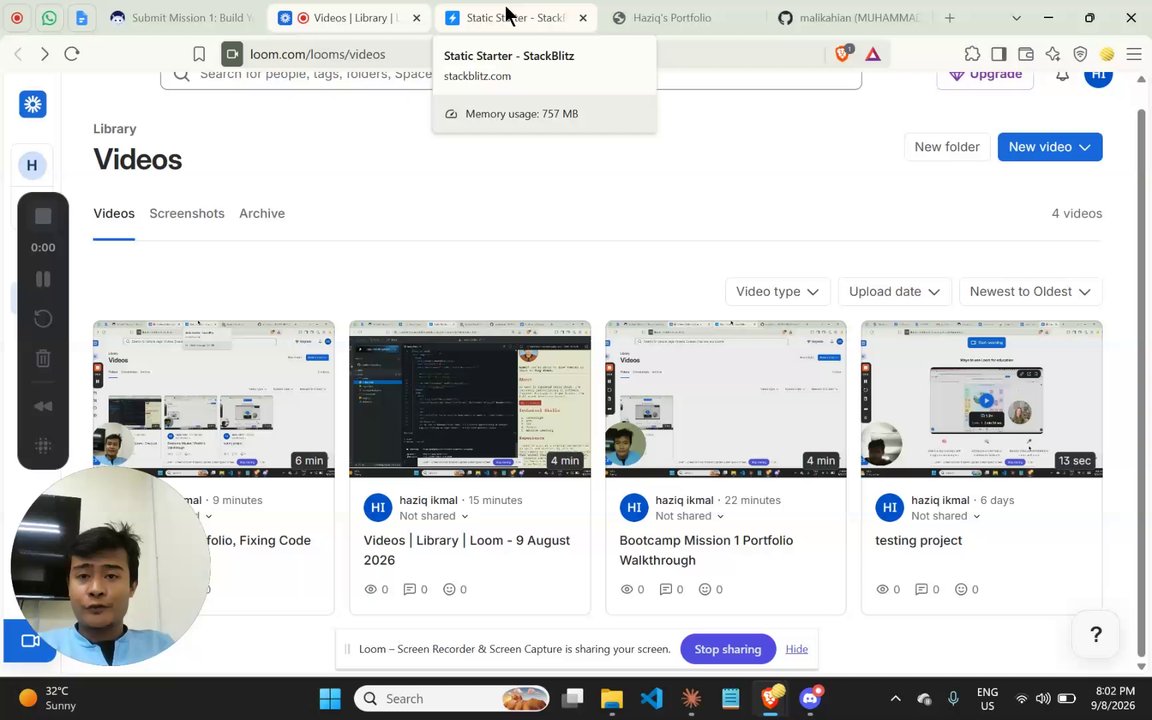Viewport: 1152px width, 720px height.
Task: Click the 4 videos count text
Action: click(1076, 214)
